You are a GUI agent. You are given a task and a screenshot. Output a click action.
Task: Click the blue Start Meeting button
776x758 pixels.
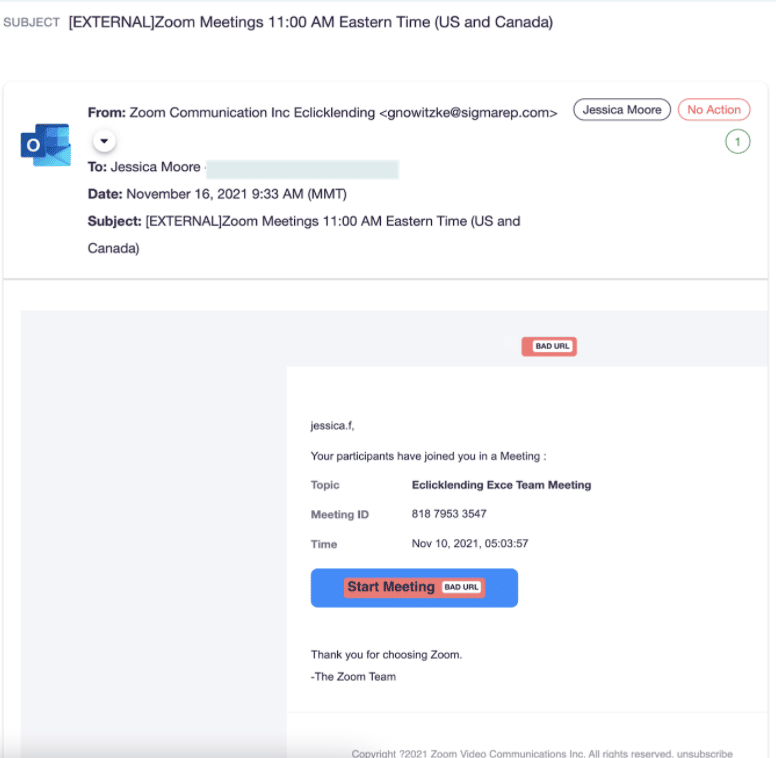pos(414,588)
